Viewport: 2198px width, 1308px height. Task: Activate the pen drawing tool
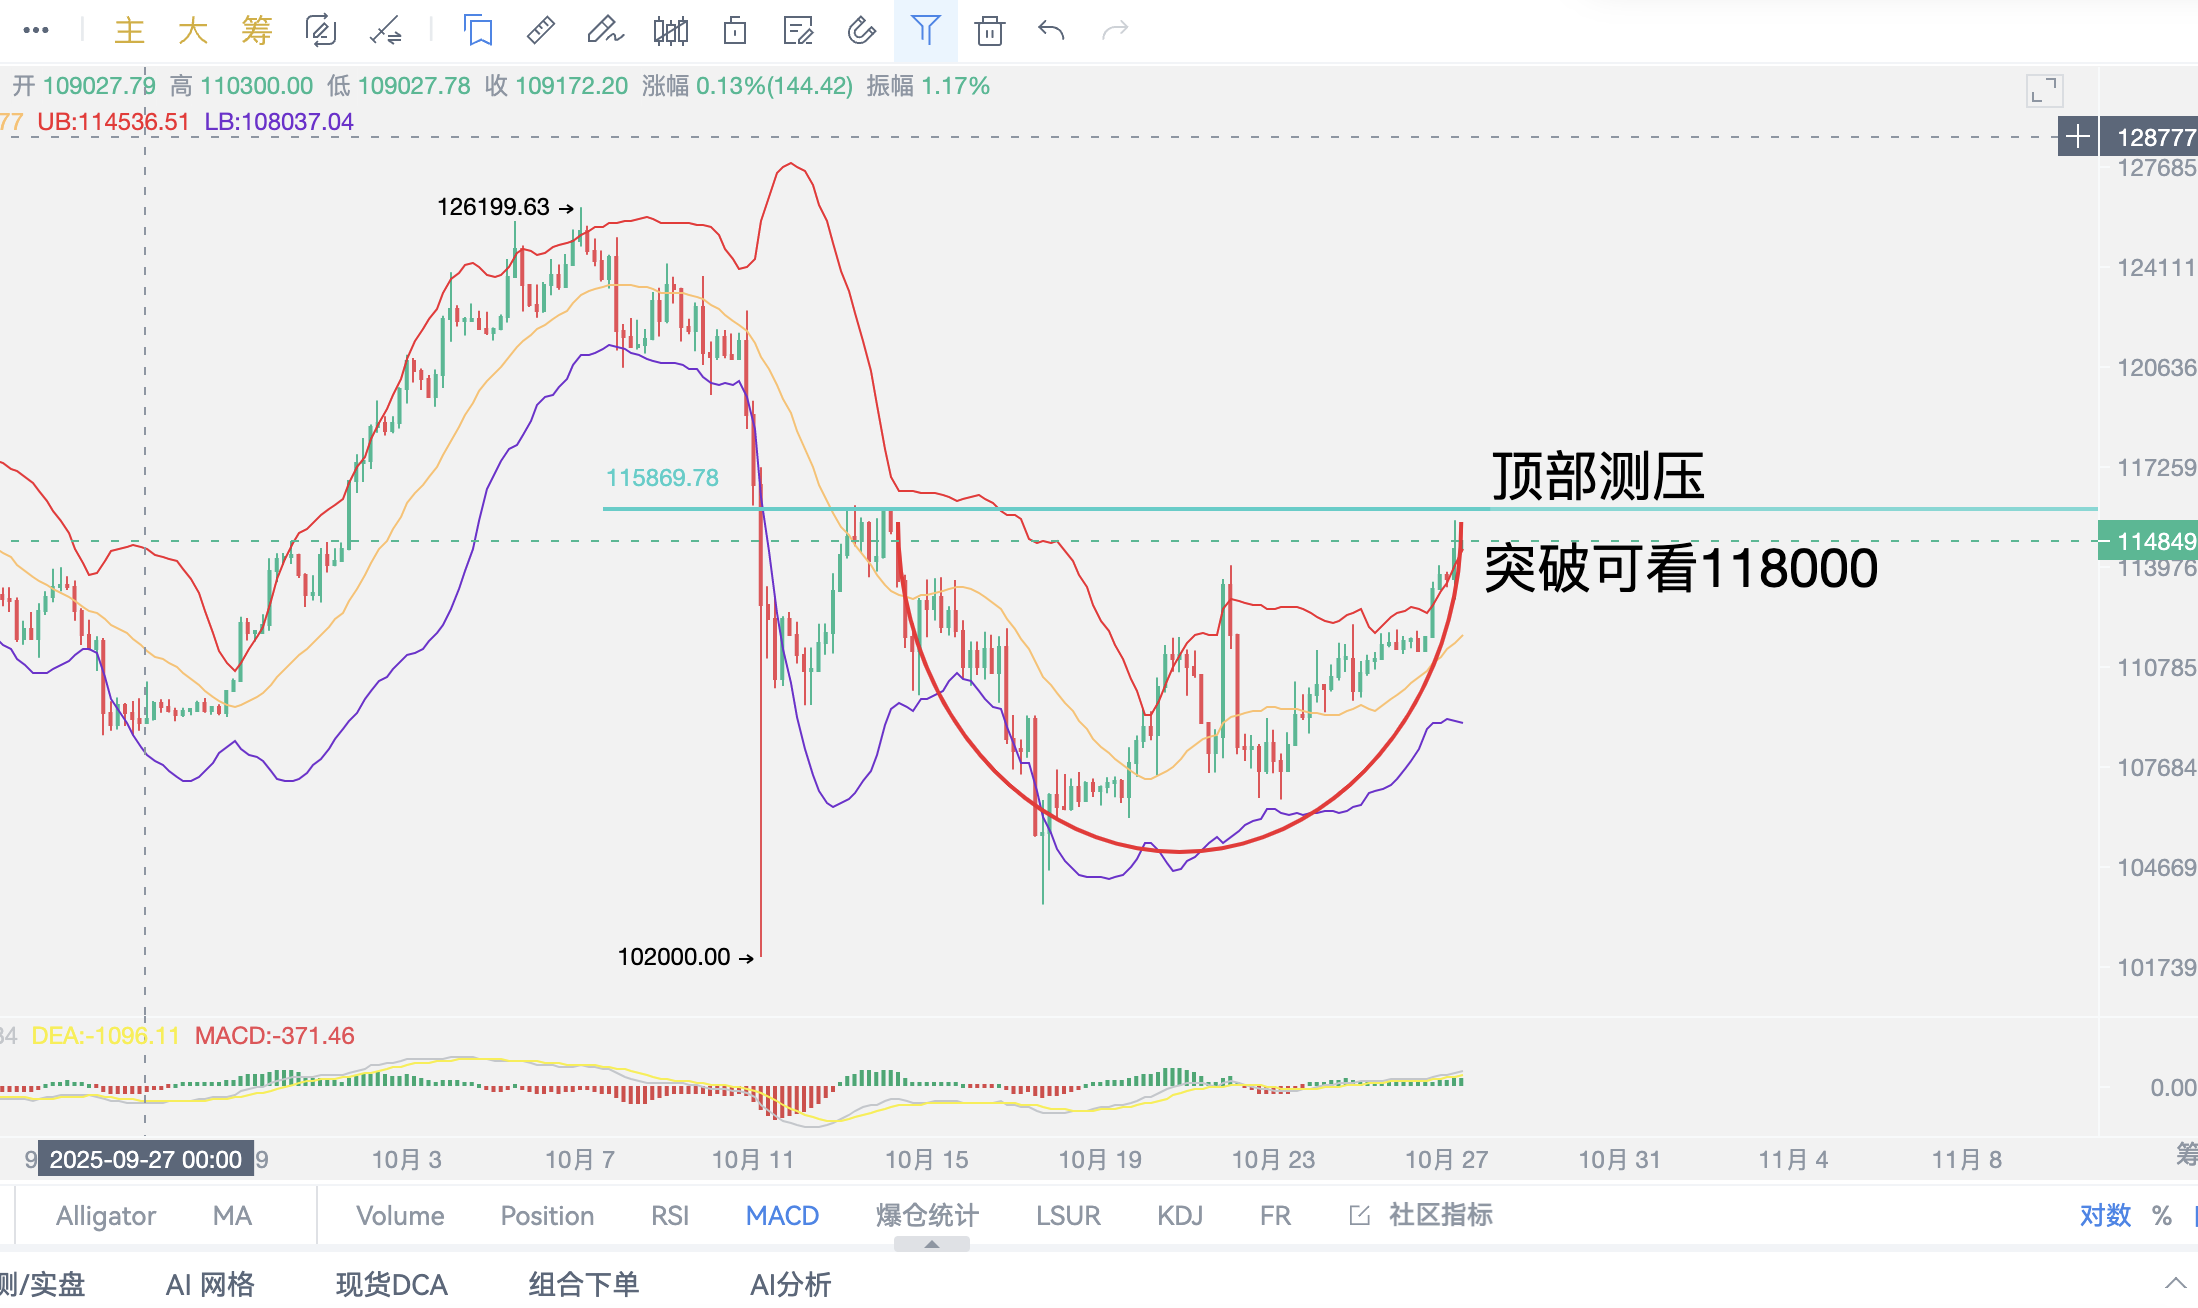pos(604,31)
